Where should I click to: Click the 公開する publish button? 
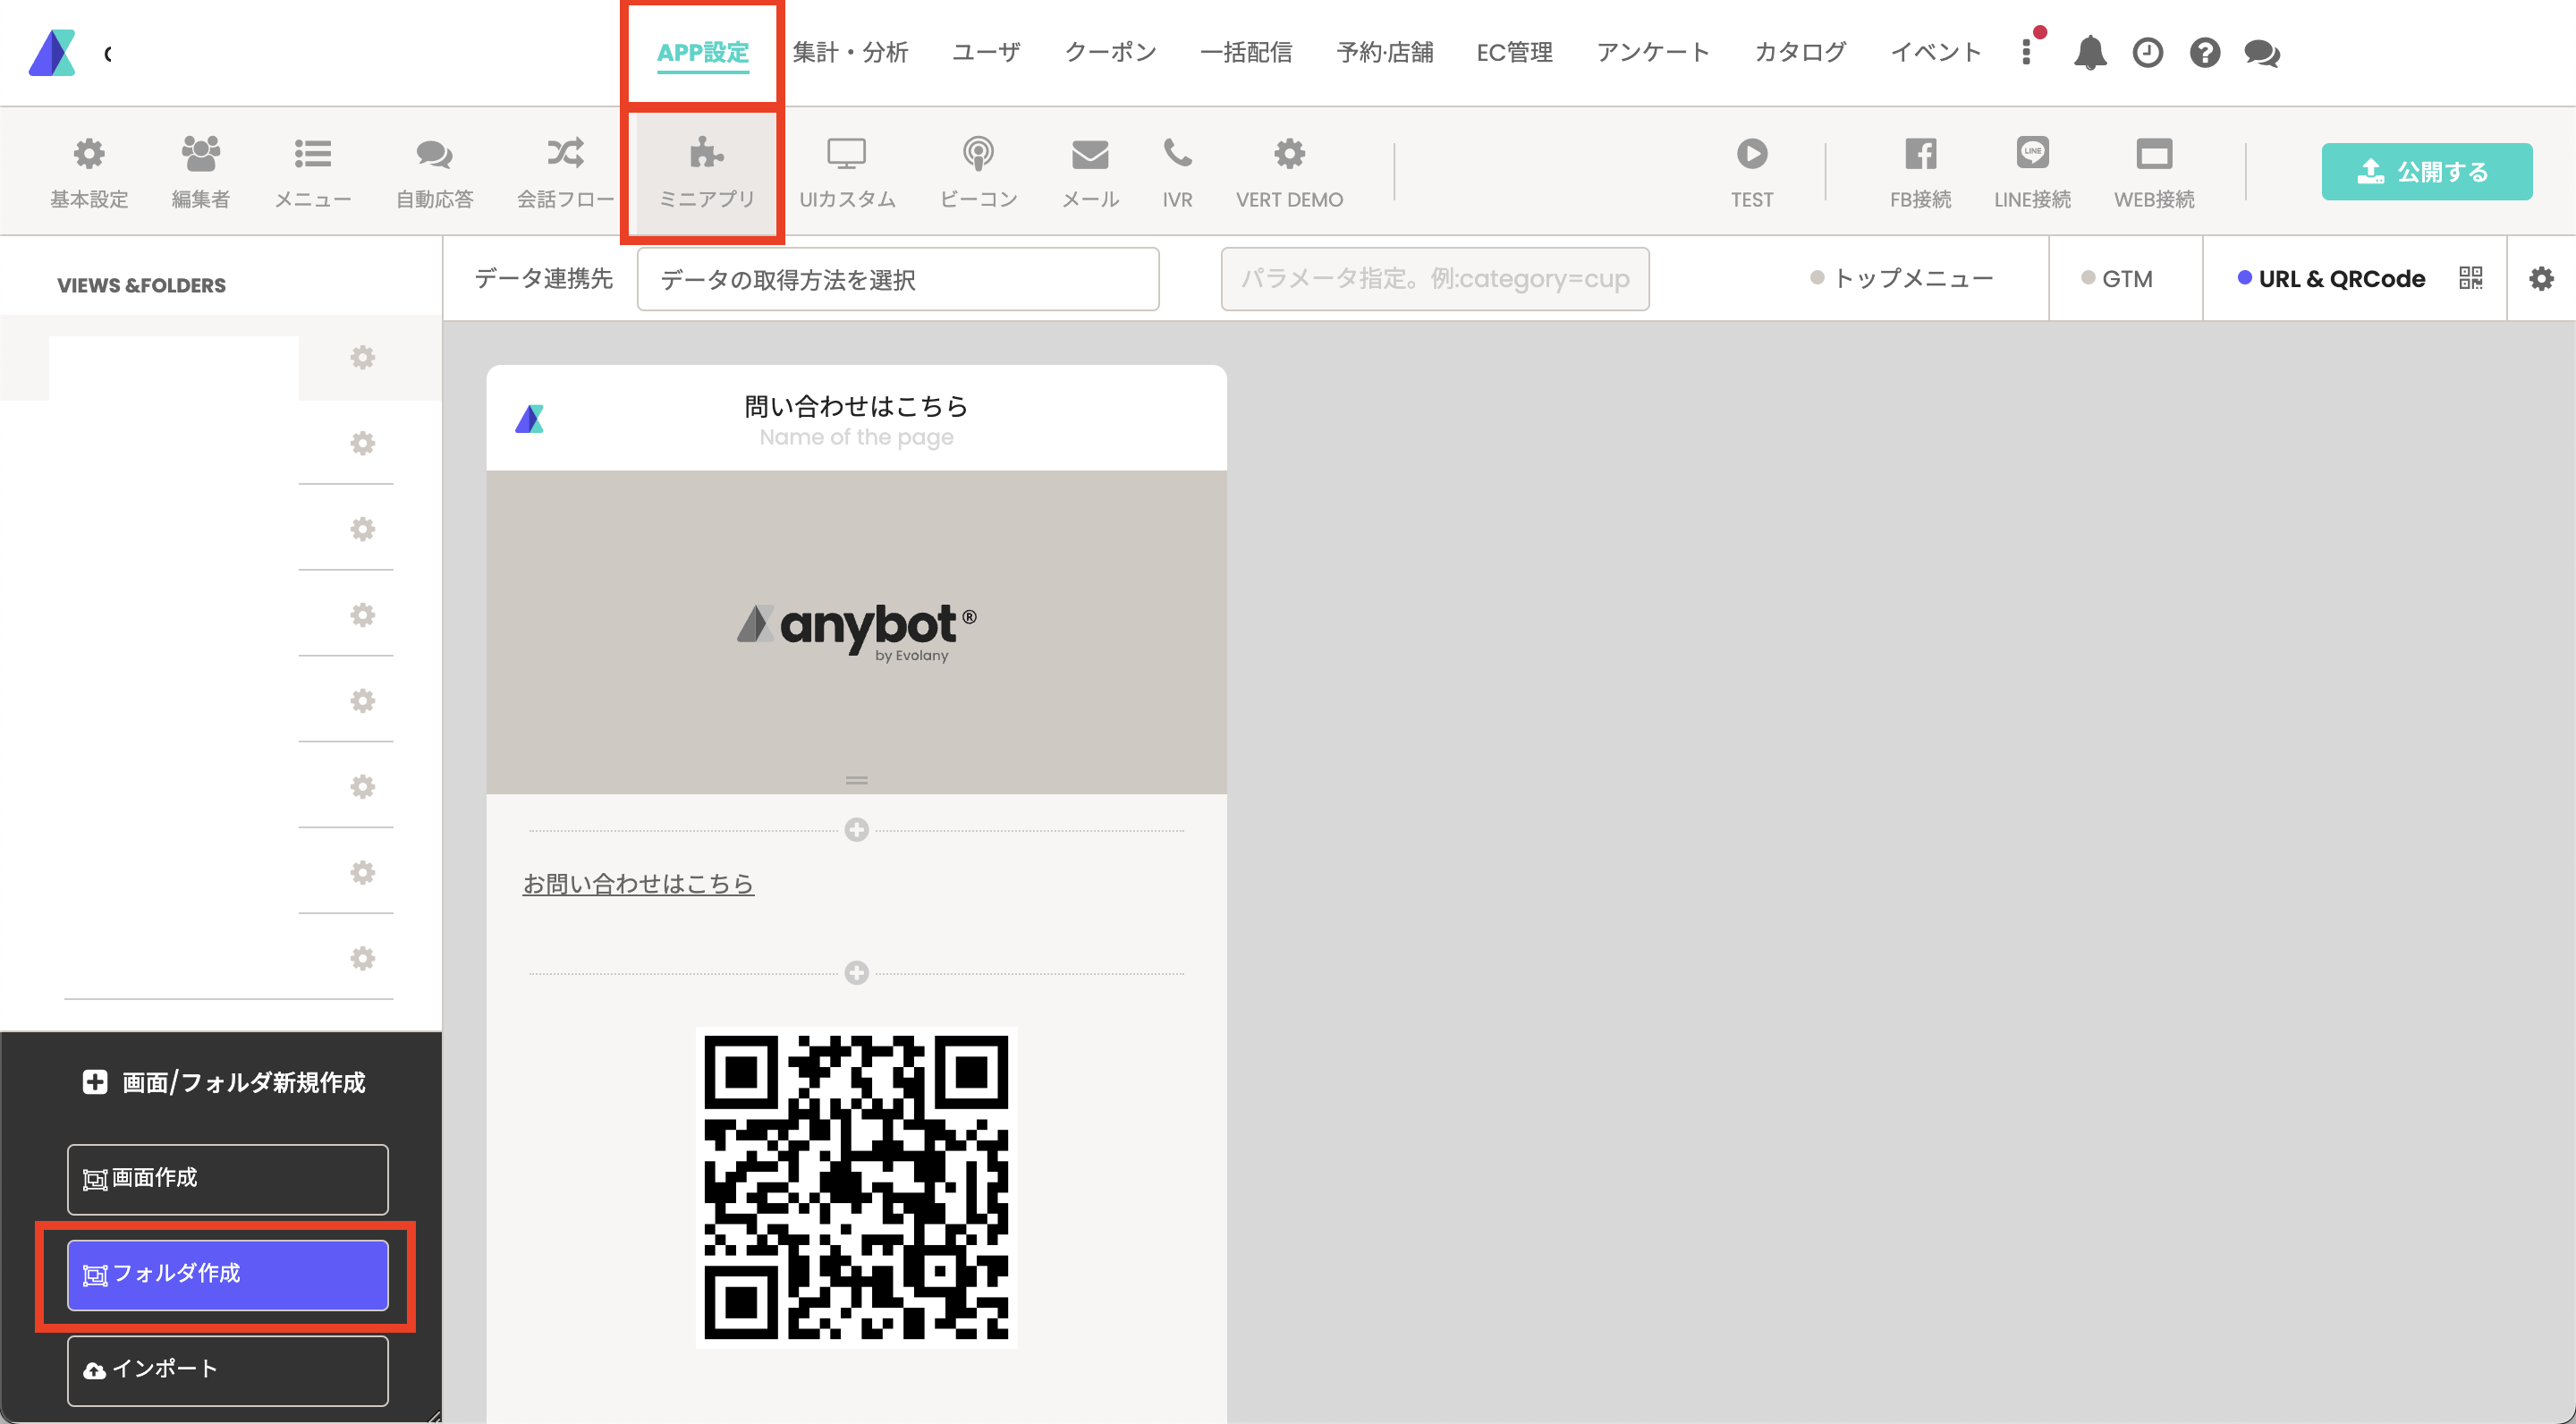point(2427,172)
